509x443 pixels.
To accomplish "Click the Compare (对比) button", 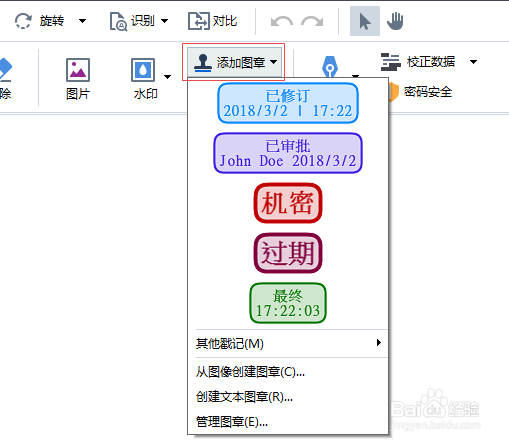I will pyautogui.click(x=212, y=21).
